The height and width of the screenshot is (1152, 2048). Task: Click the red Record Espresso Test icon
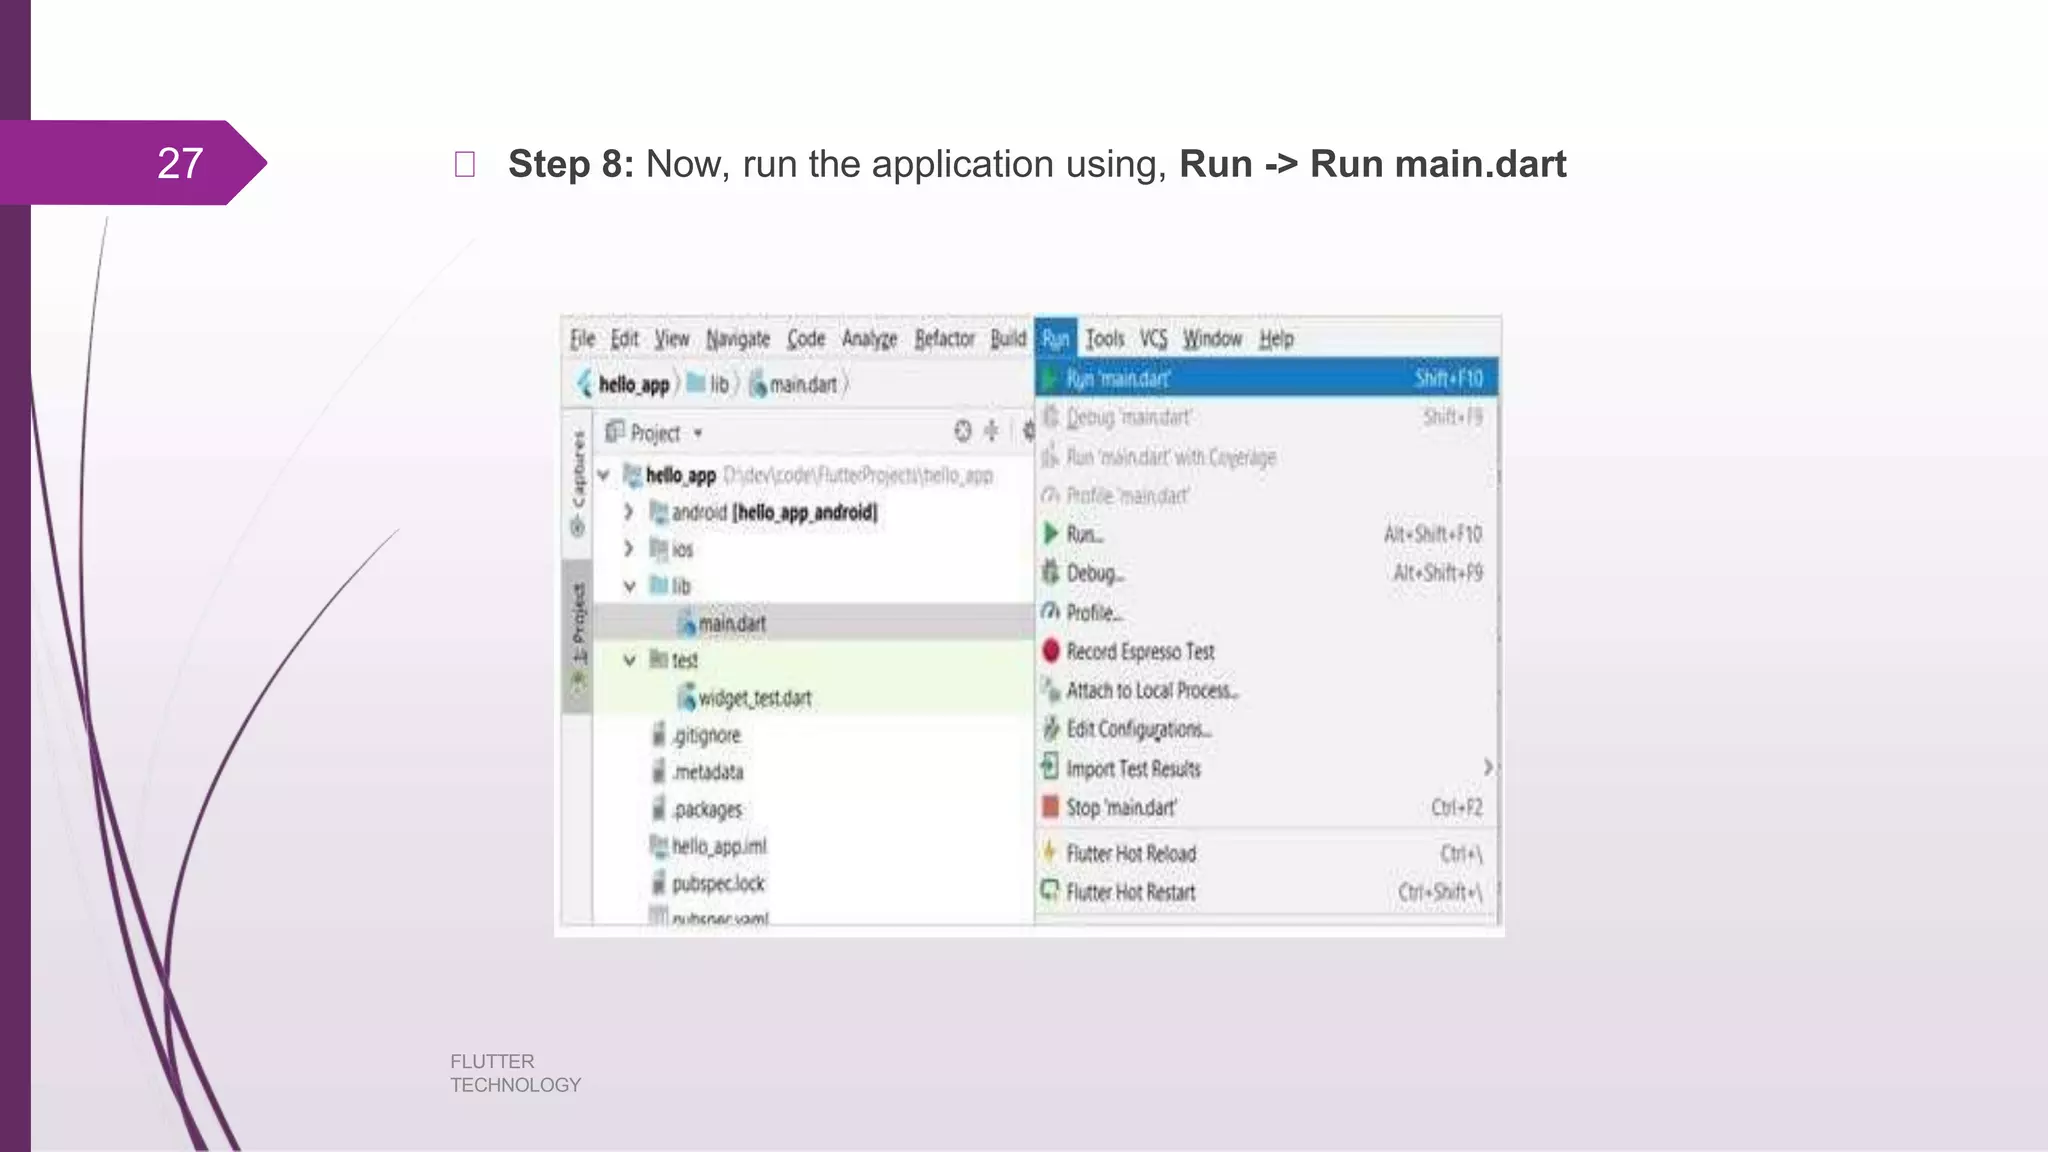tap(1050, 651)
